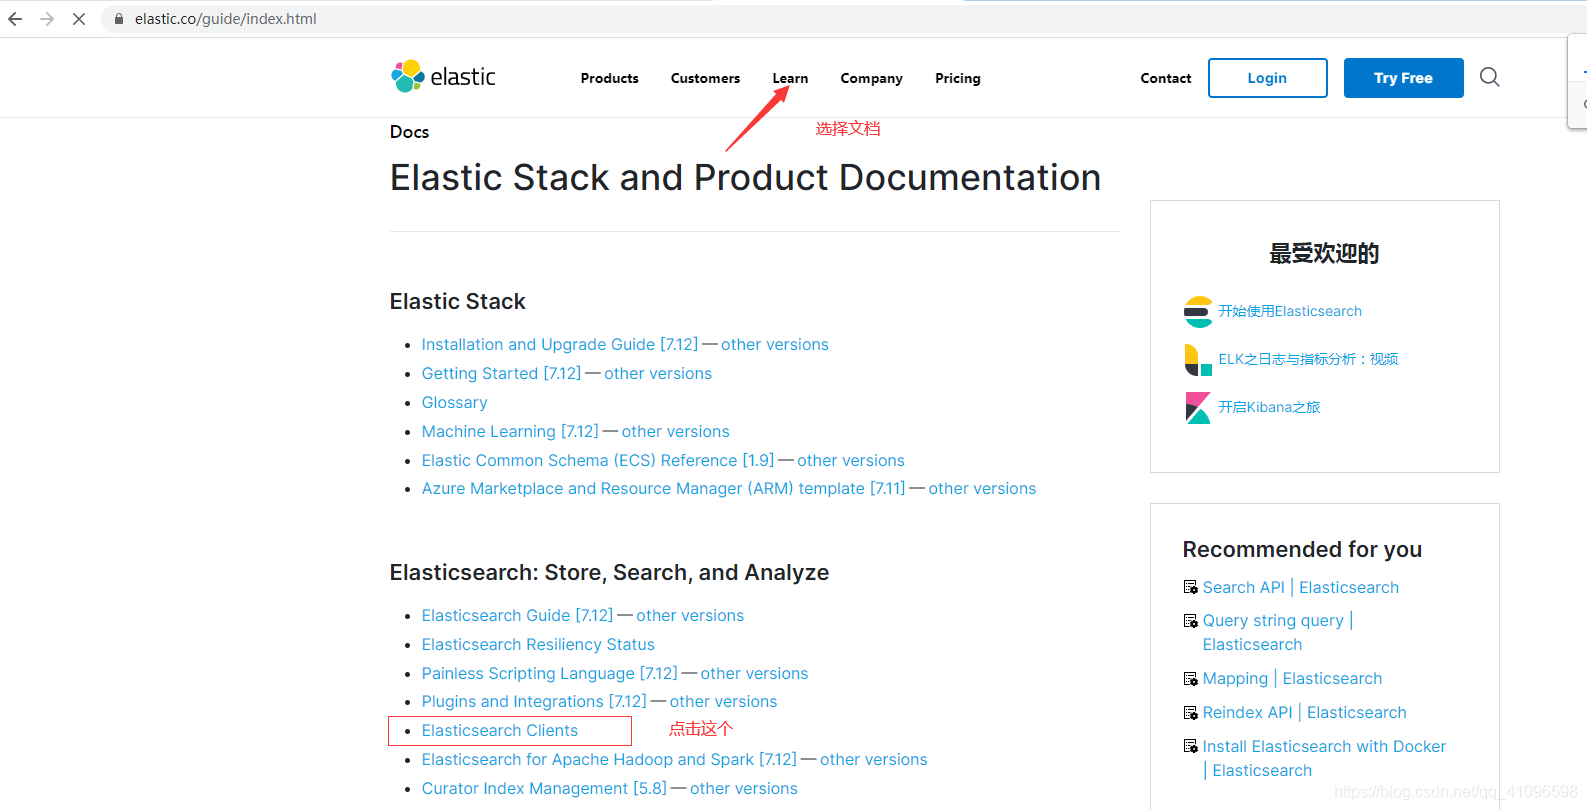Open the search magnifier icon
This screenshot has width=1587, height=810.
(x=1489, y=77)
